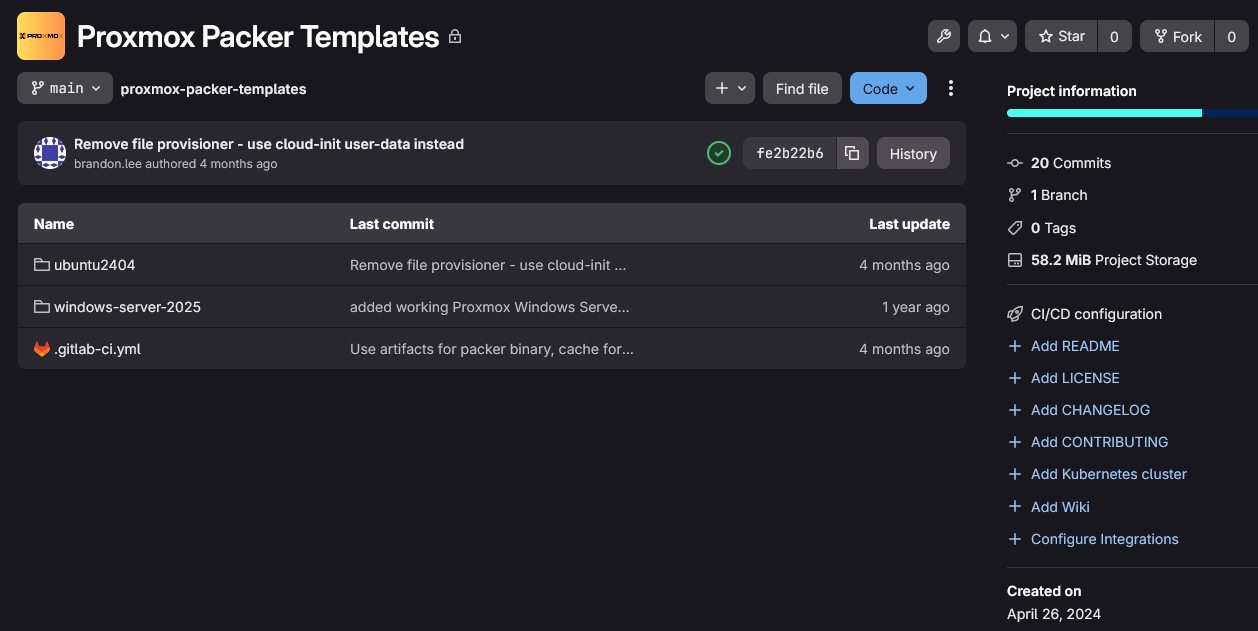The width and height of the screenshot is (1258, 631).
Task: Open the bell notification settings dropdown
Action: tap(992, 36)
